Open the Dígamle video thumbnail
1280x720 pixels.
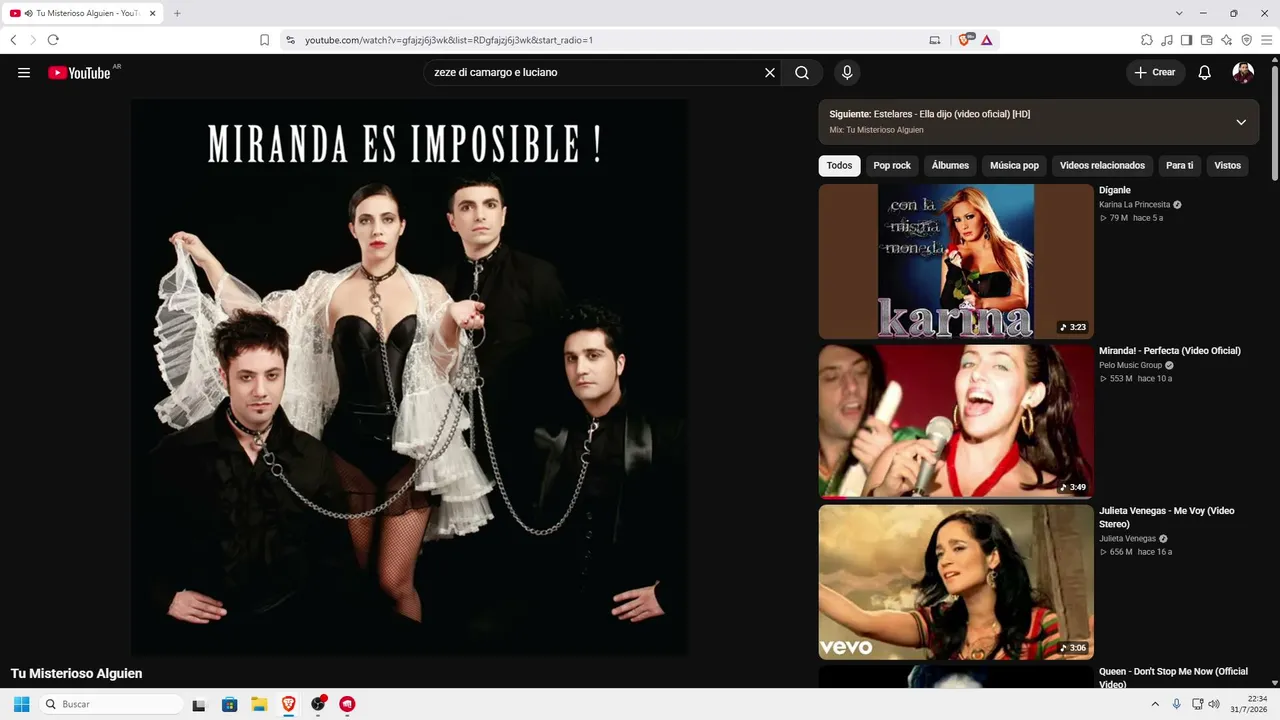point(956,261)
